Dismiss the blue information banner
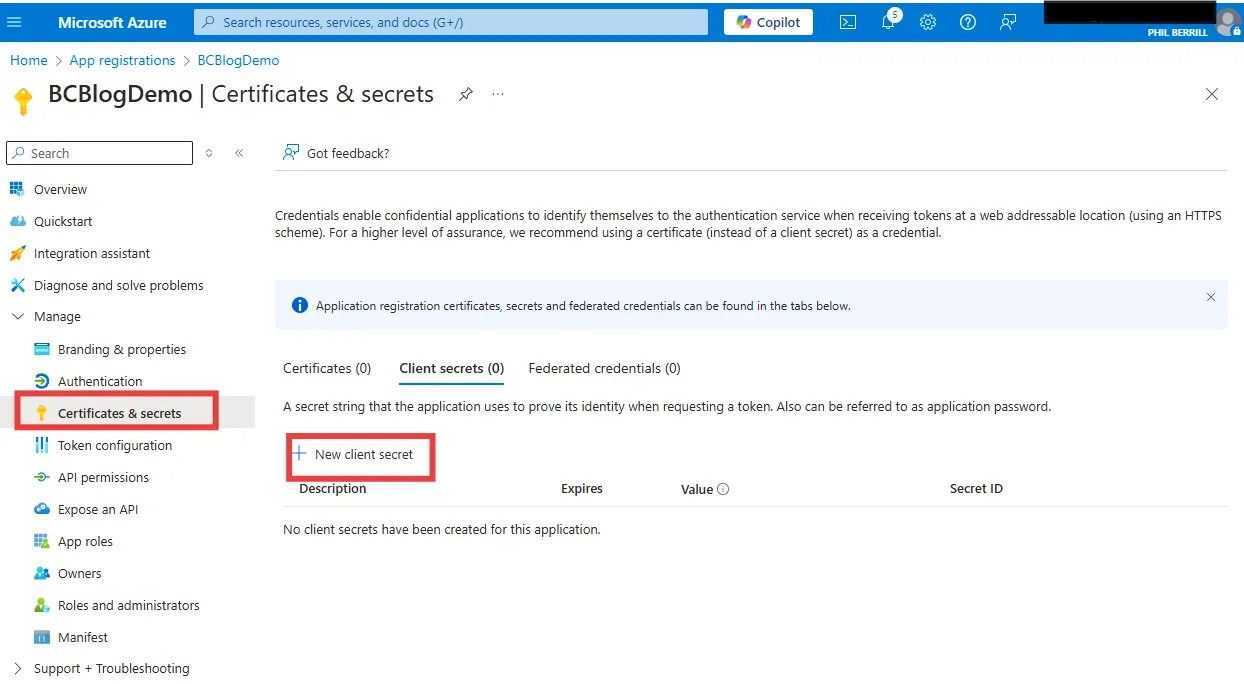 1211,297
